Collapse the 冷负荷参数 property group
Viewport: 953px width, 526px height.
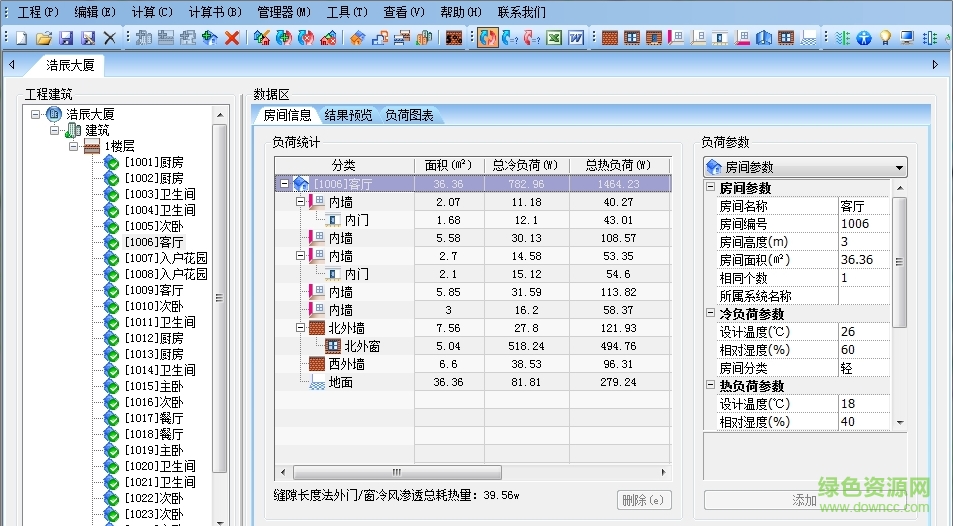[x=710, y=314]
